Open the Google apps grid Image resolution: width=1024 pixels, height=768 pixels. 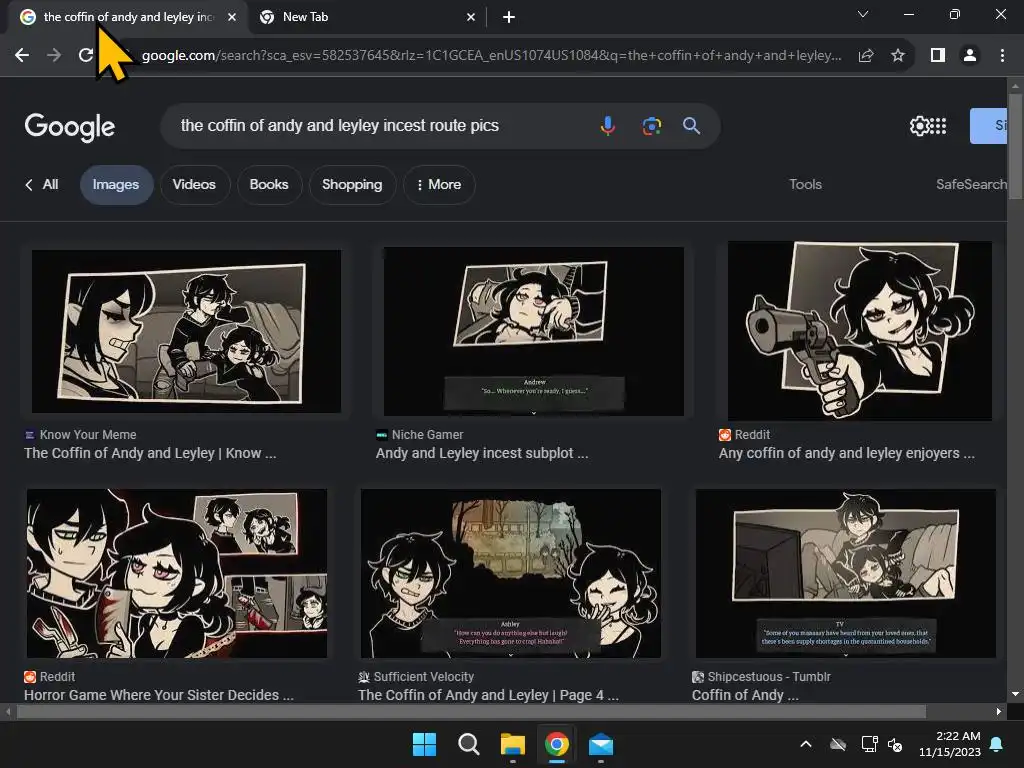[938, 126]
